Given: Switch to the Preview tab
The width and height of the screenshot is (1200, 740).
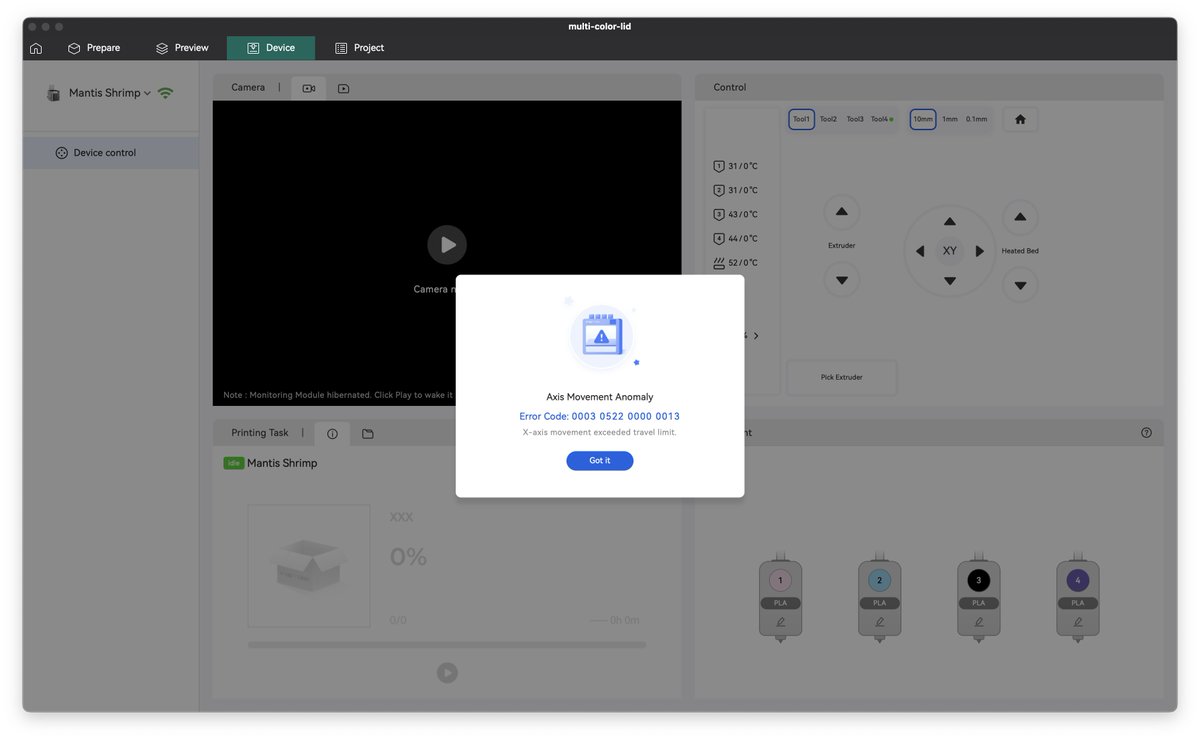Looking at the screenshot, I should [x=182, y=48].
